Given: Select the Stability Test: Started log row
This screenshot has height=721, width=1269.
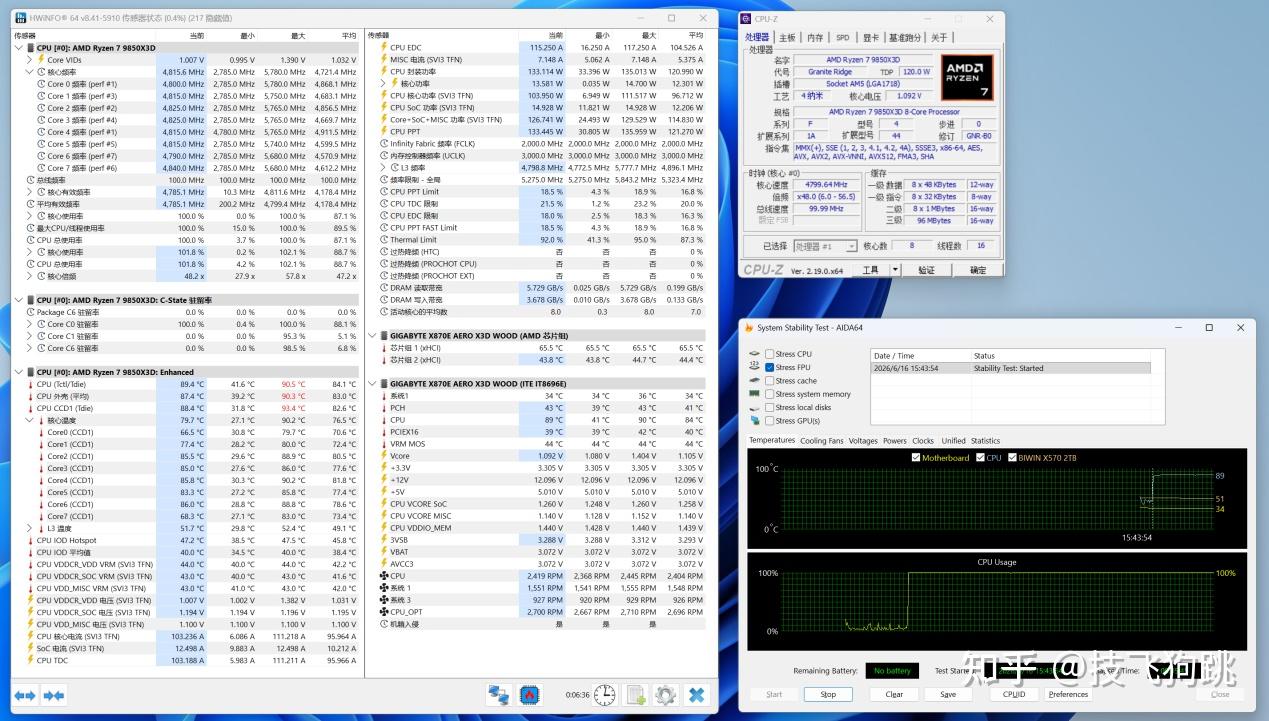Looking at the screenshot, I should (1010, 368).
